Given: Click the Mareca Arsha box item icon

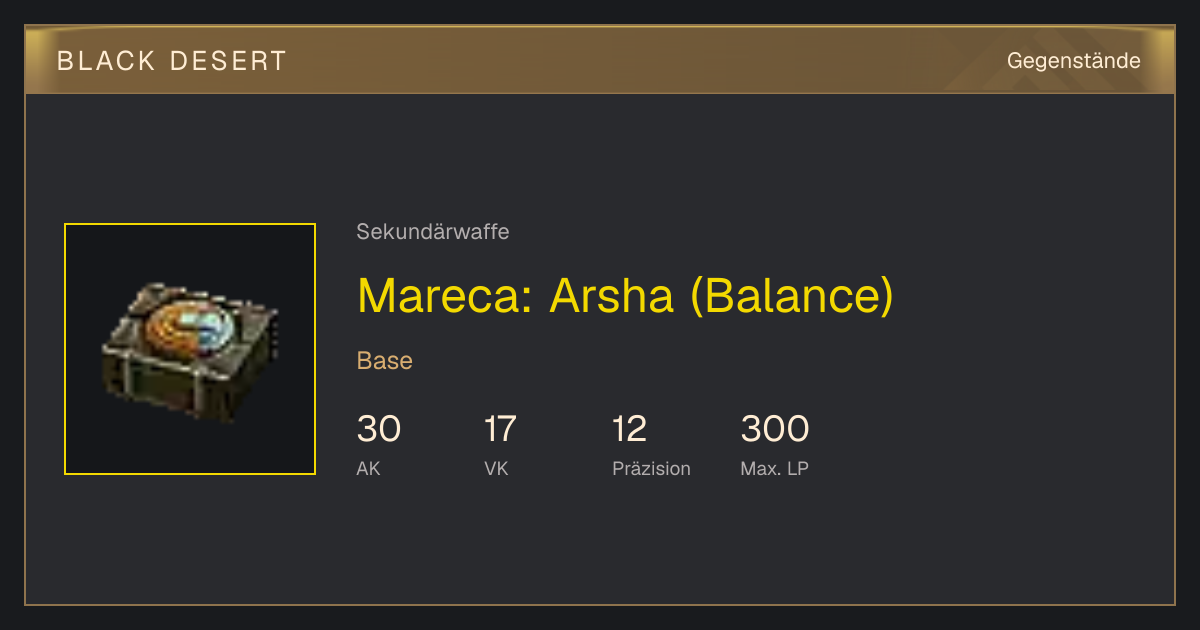Looking at the screenshot, I should (x=190, y=350).
